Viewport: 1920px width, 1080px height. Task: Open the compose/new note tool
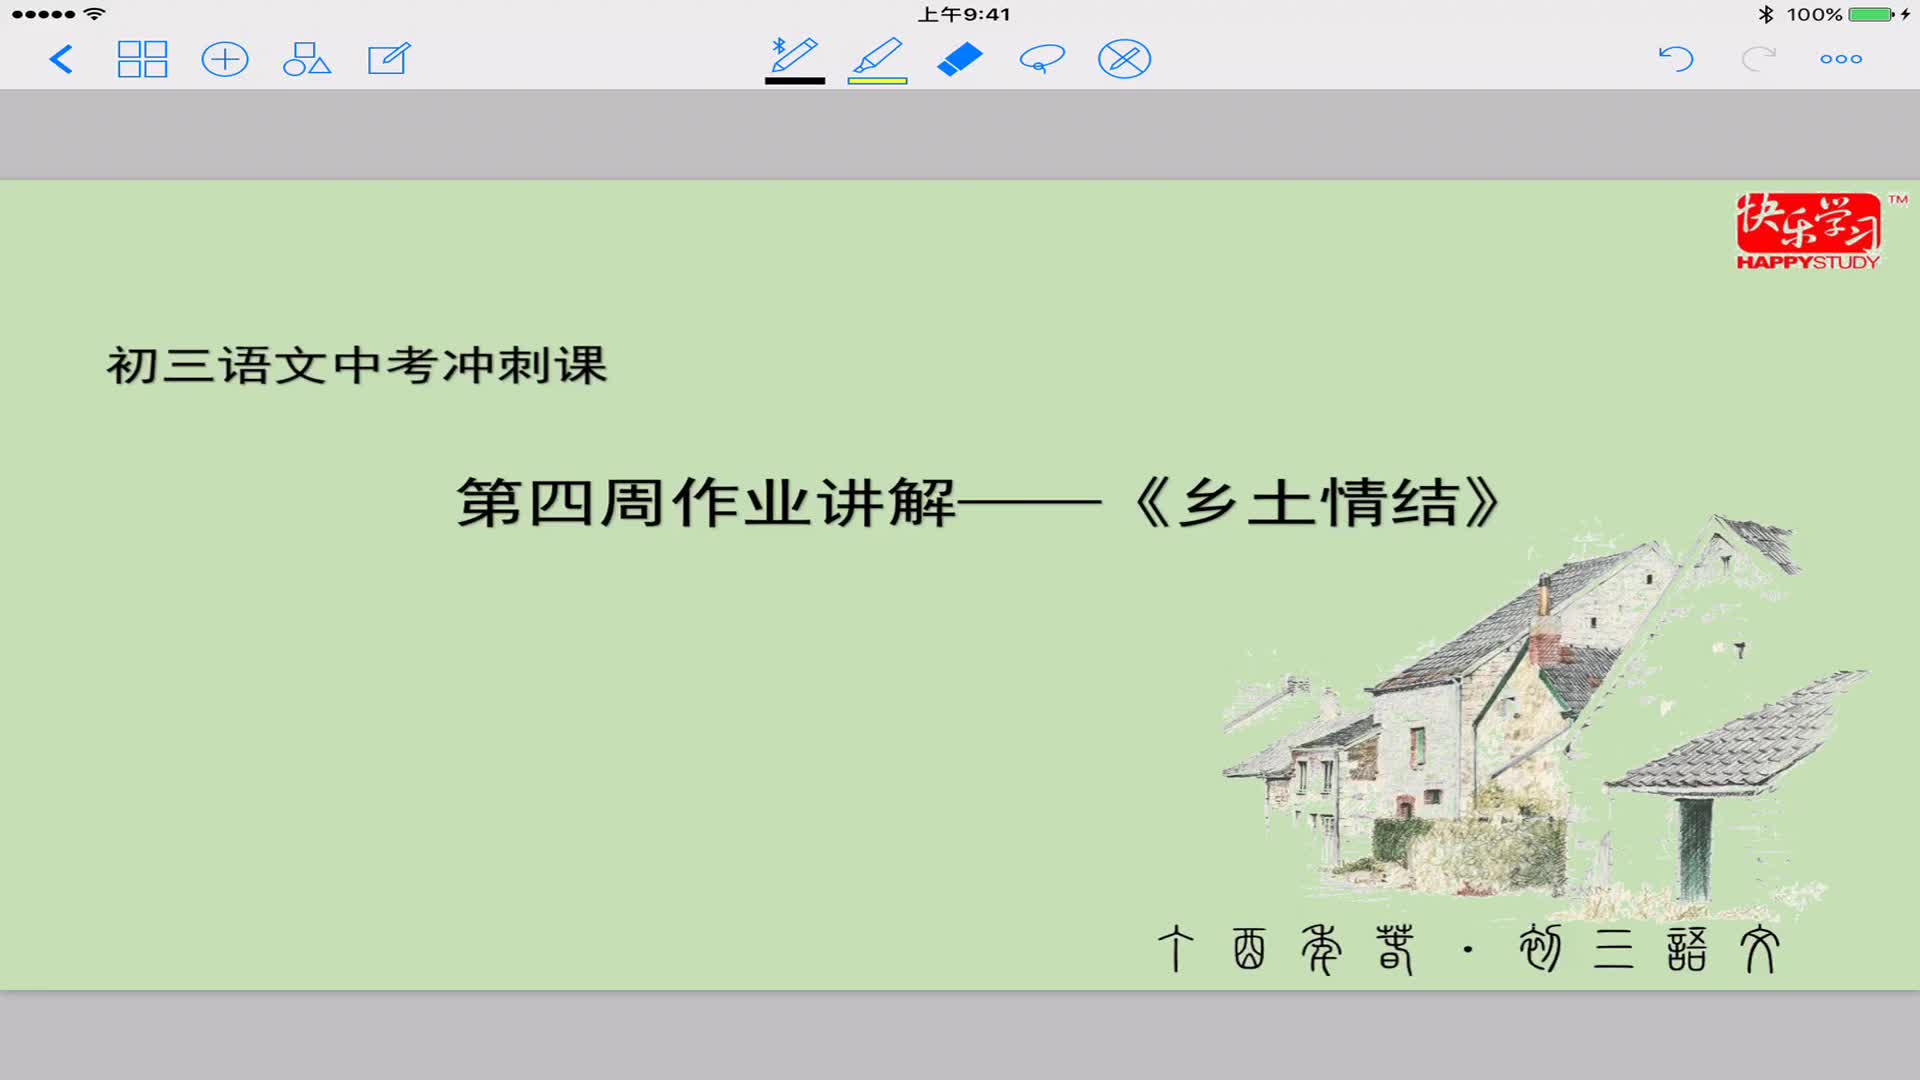[x=390, y=59]
